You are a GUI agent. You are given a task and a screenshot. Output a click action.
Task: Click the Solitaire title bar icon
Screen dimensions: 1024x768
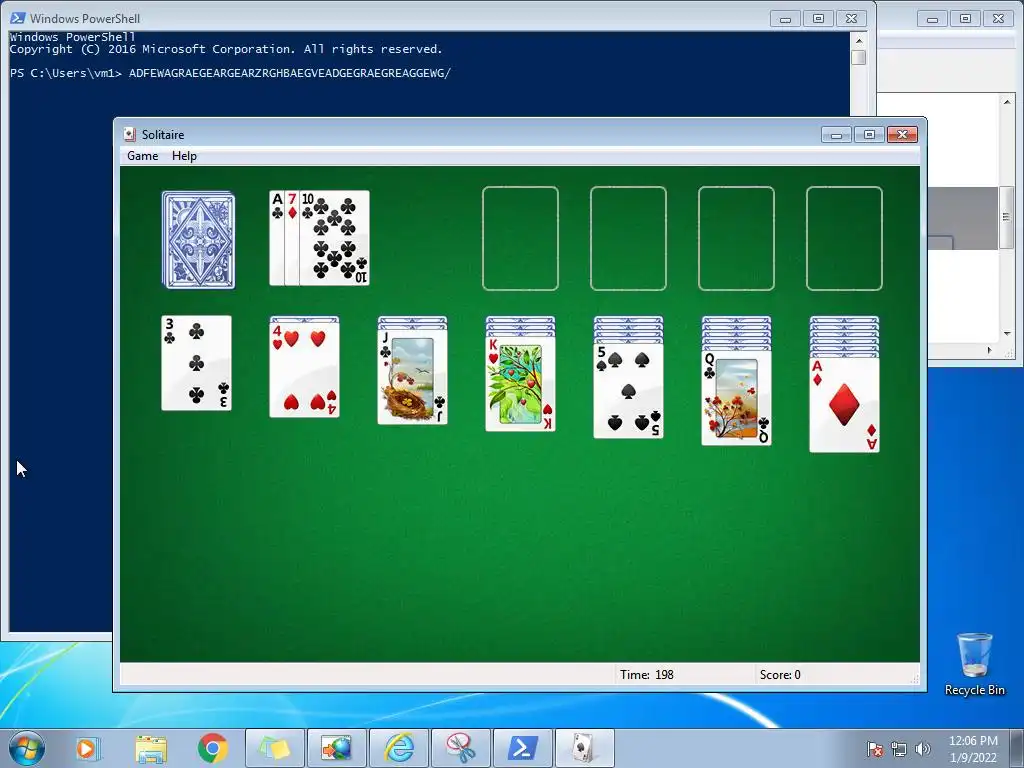click(130, 135)
